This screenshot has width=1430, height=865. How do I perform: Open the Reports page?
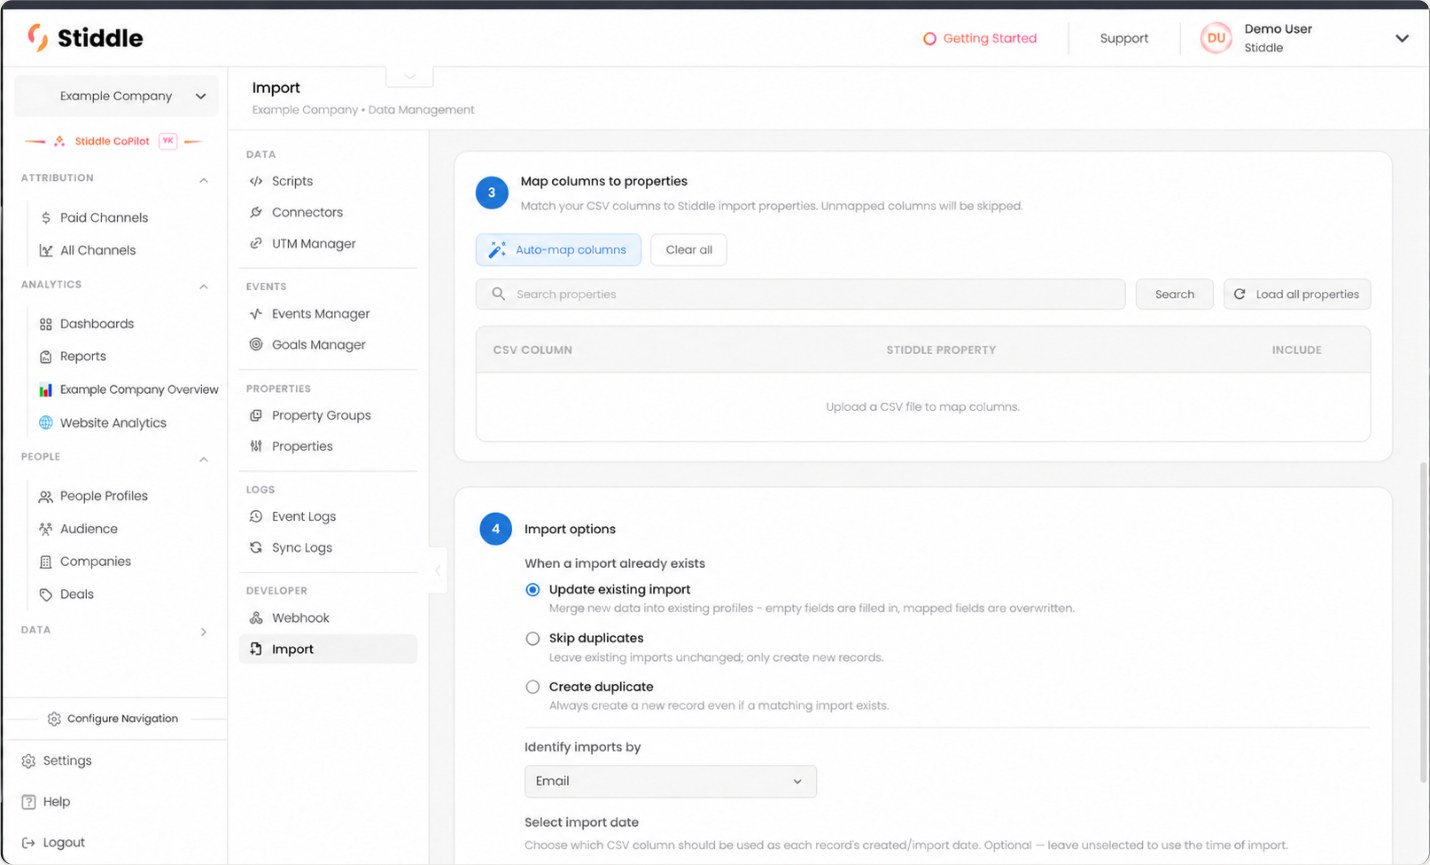(83, 356)
